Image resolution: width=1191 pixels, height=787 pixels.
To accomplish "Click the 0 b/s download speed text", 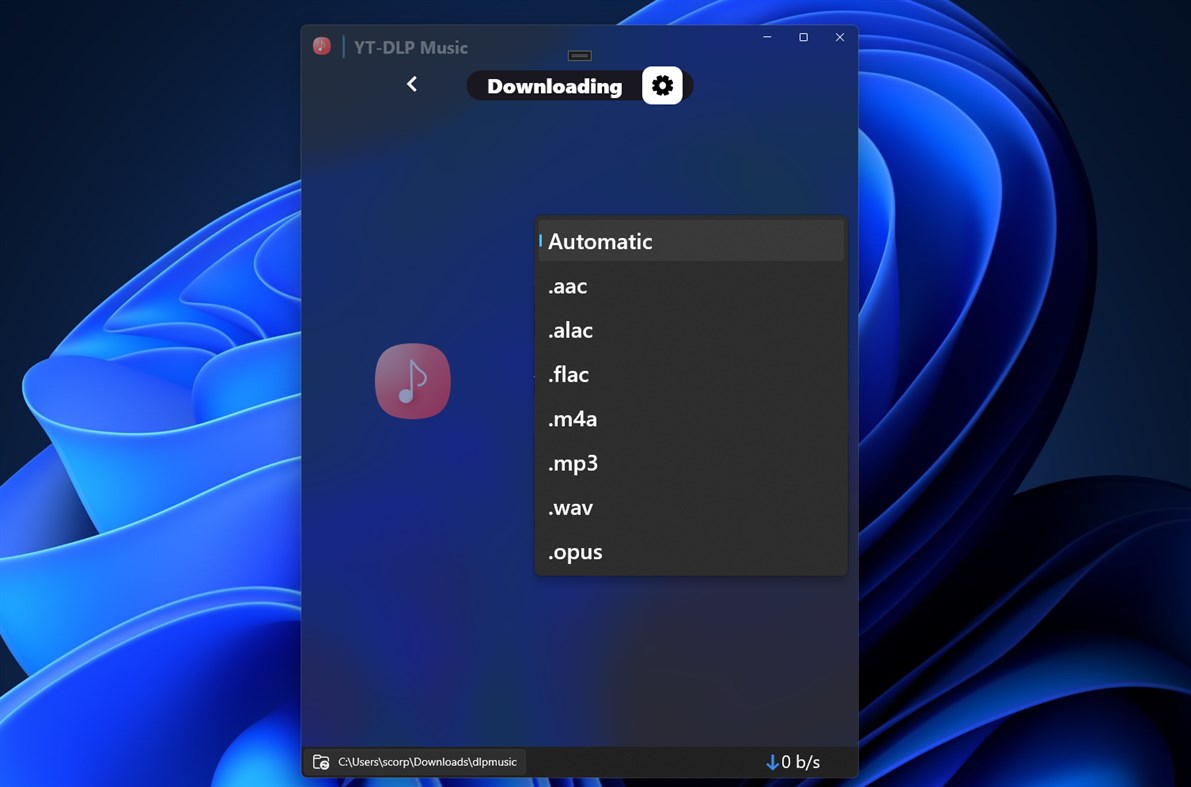I will [801, 762].
